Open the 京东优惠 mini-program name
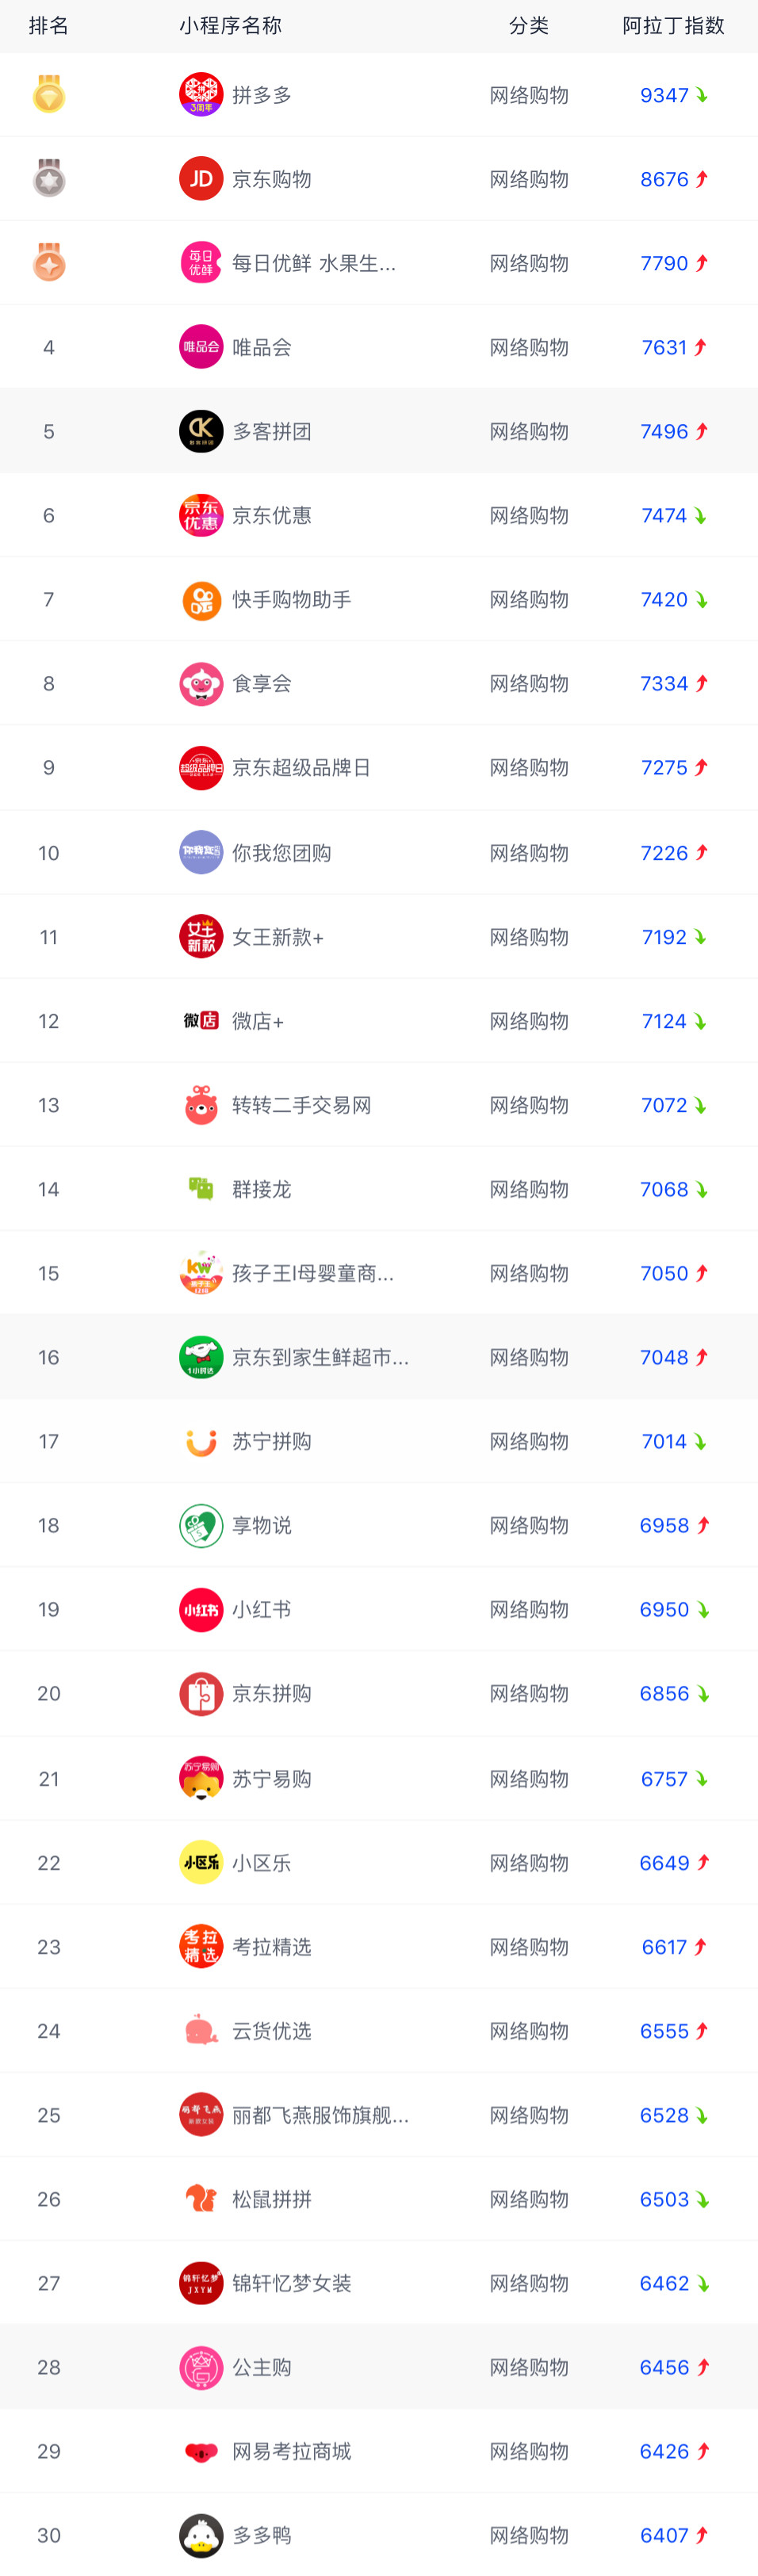758x2576 pixels. [x=272, y=516]
